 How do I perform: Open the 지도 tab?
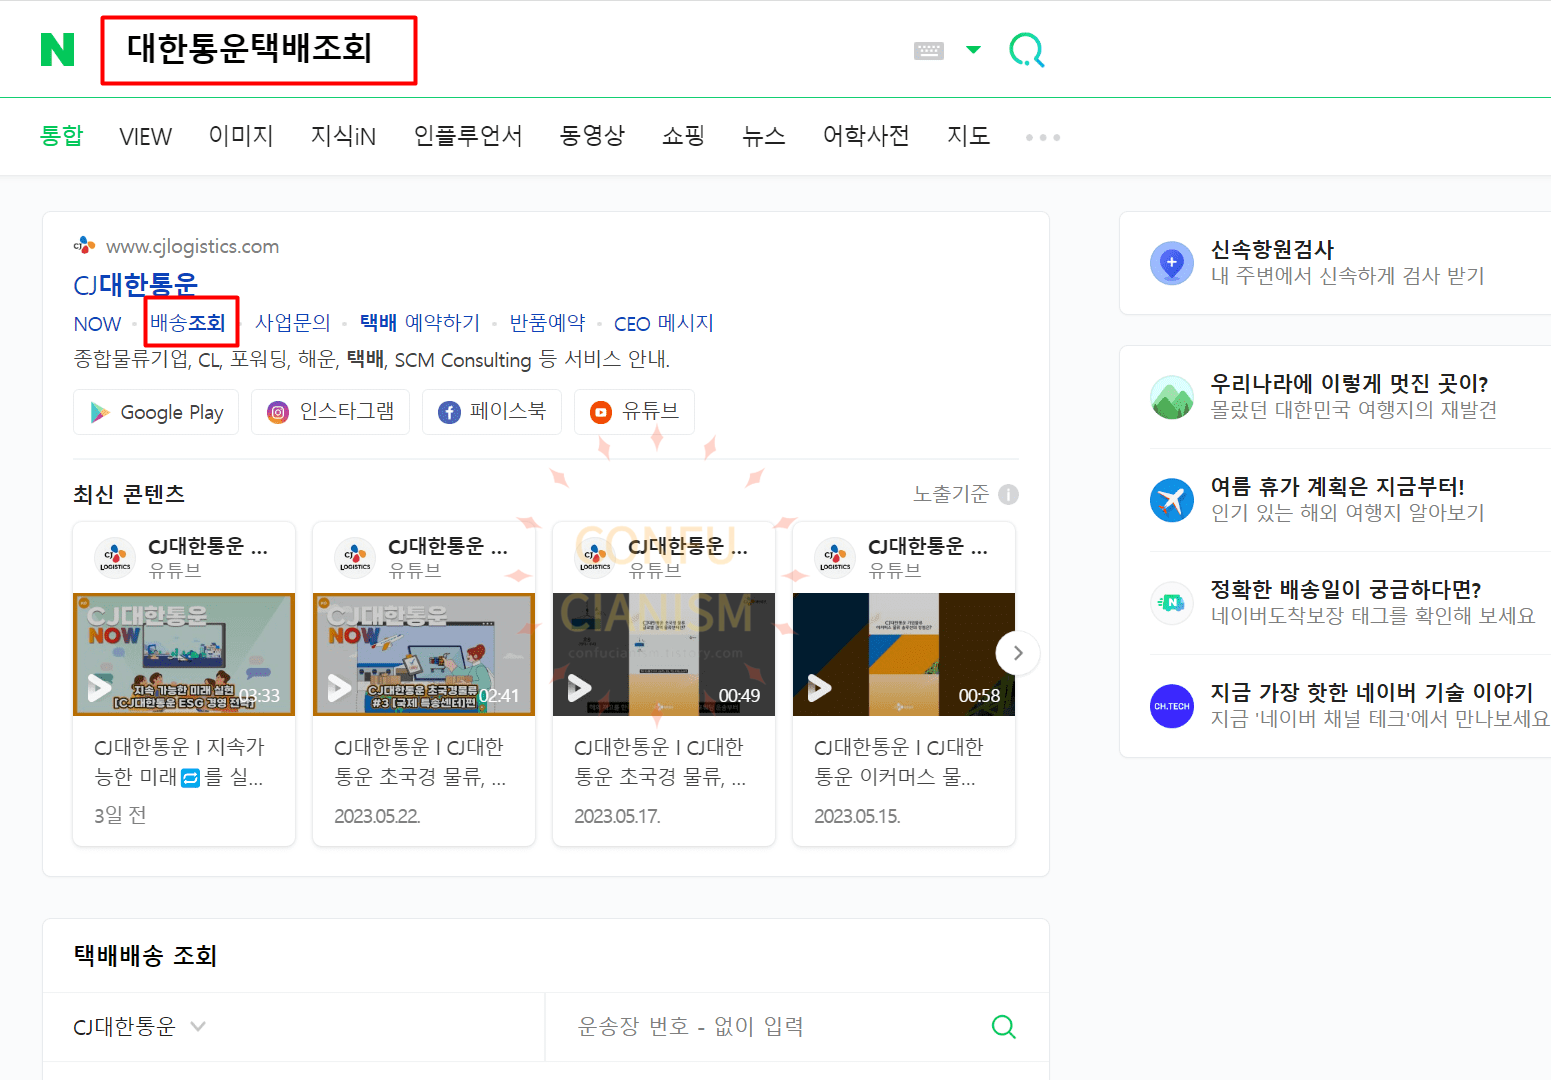coord(968,136)
